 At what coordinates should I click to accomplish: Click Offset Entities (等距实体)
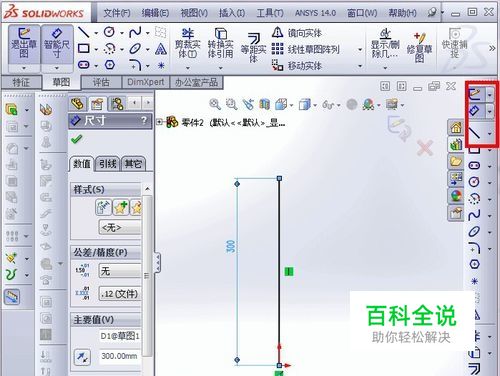click(253, 47)
